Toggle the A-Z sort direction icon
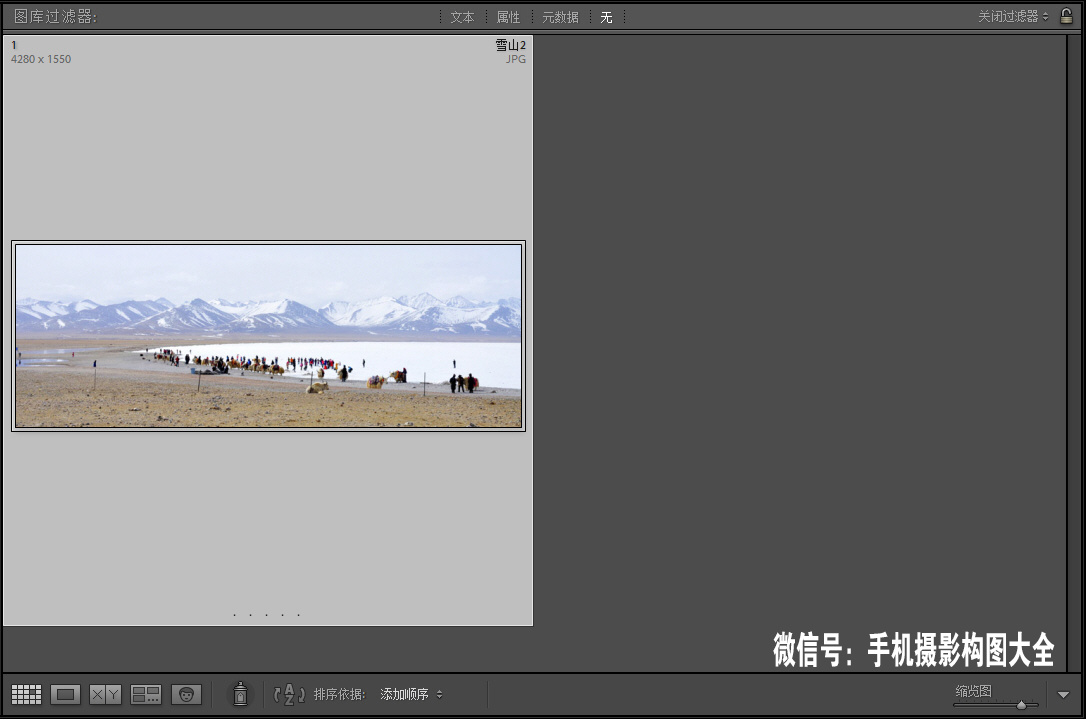This screenshot has height=719, width=1086. 289,694
